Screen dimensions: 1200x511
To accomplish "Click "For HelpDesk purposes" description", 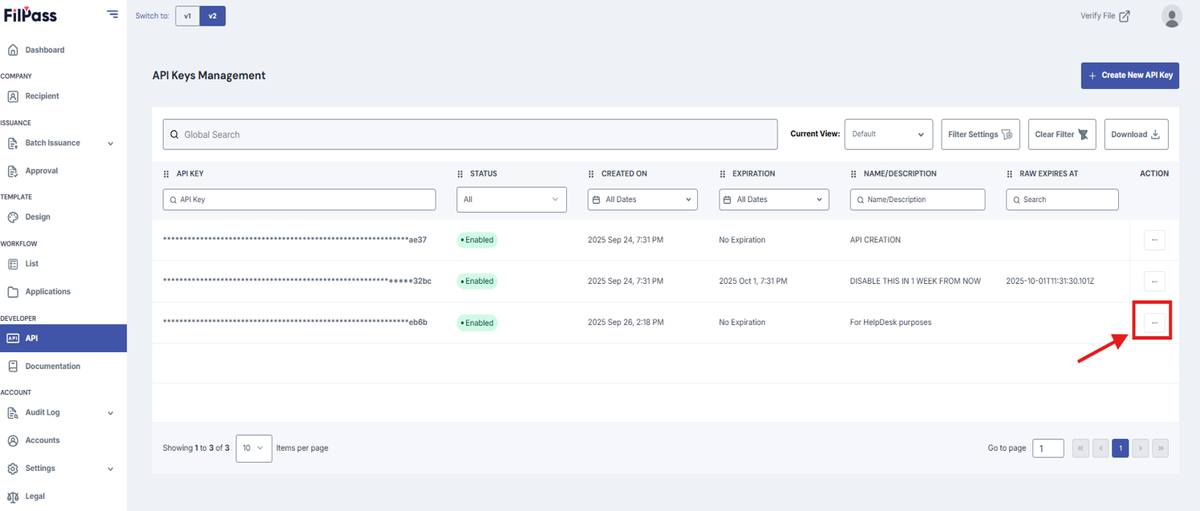I will [891, 323].
